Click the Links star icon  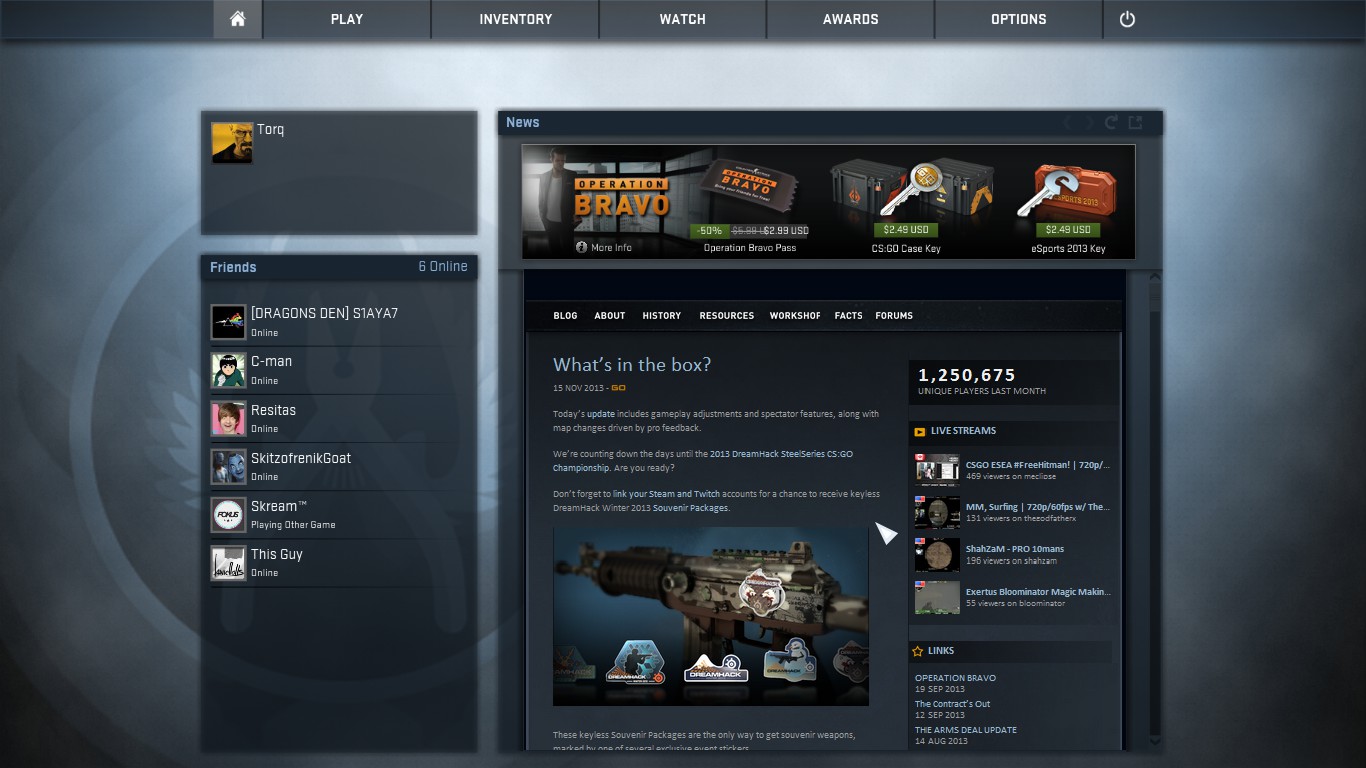tap(918, 651)
